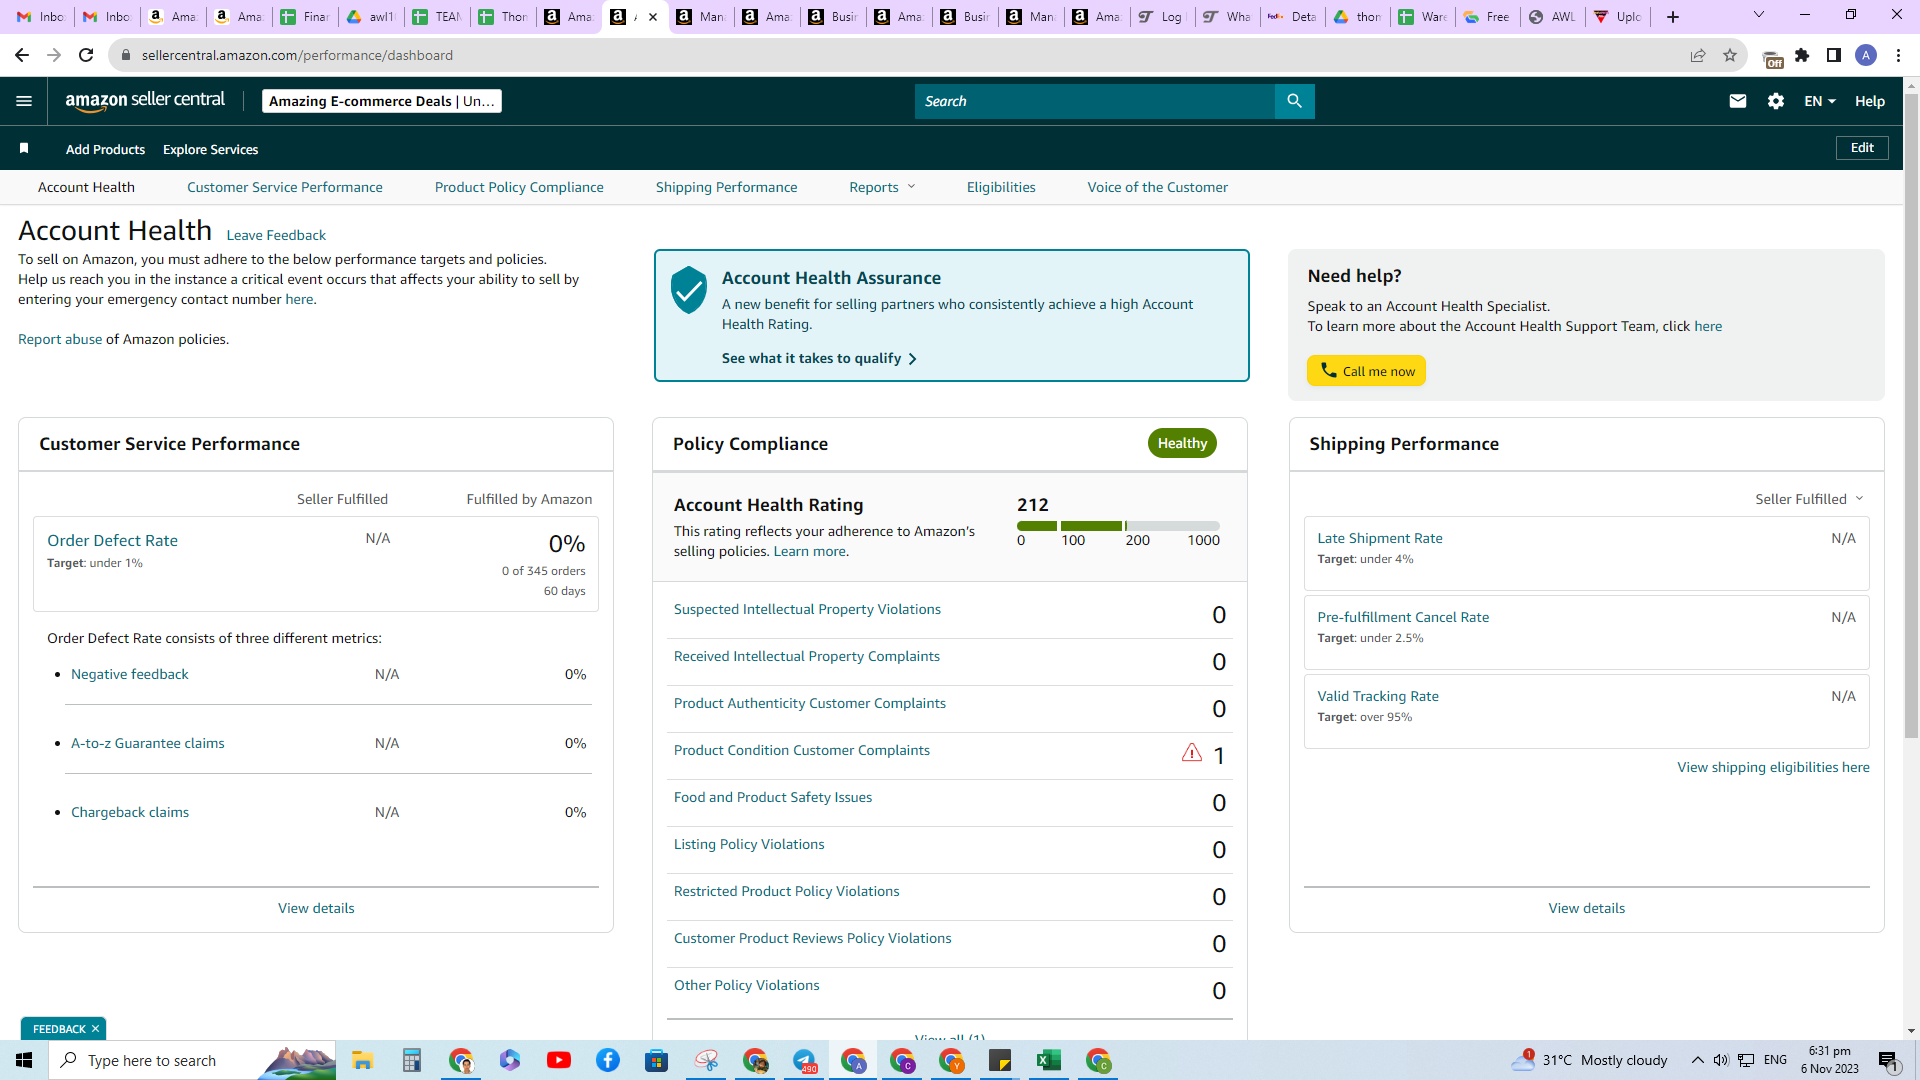1920x1080 pixels.
Task: Click the share page icon in address bar
Action: click(1698, 55)
